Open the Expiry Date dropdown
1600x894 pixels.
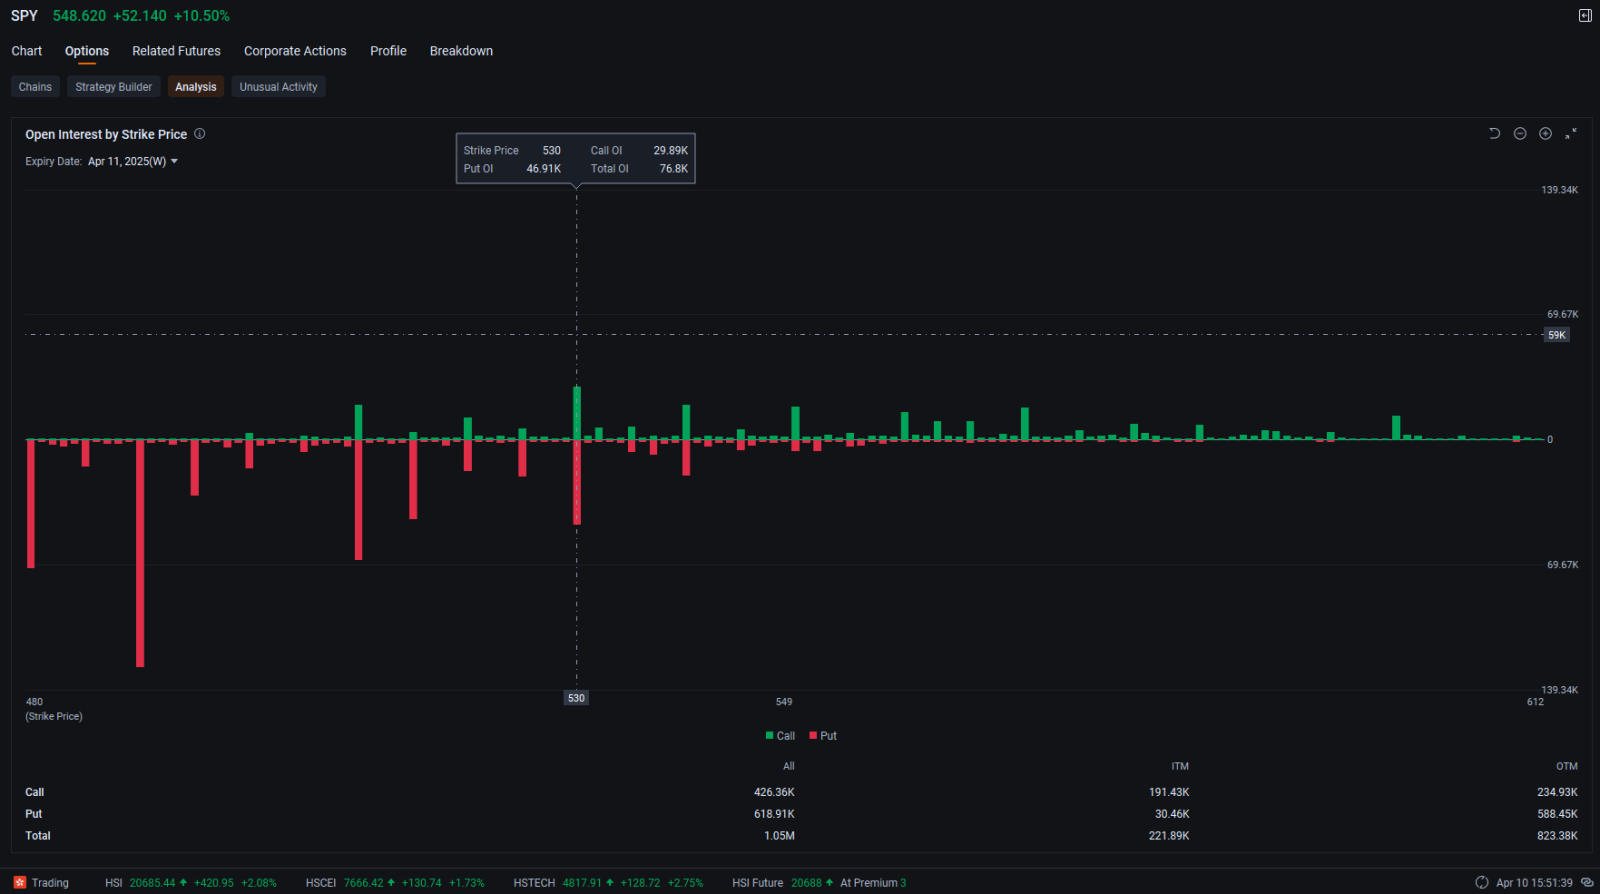132,161
